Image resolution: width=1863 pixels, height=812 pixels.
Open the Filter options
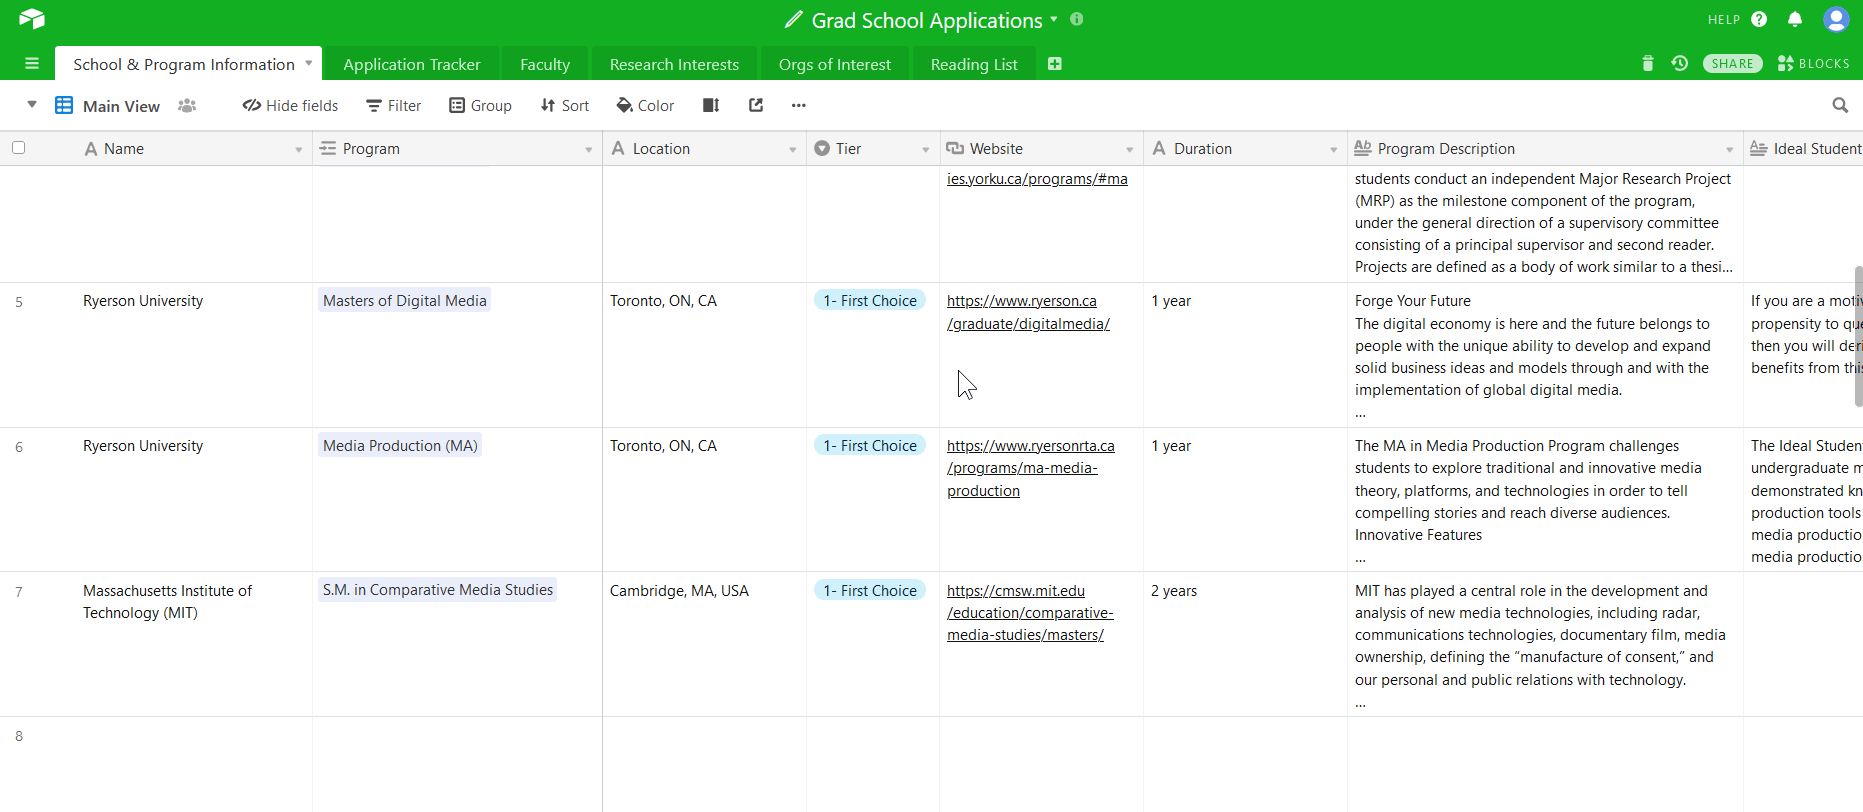[x=393, y=105]
